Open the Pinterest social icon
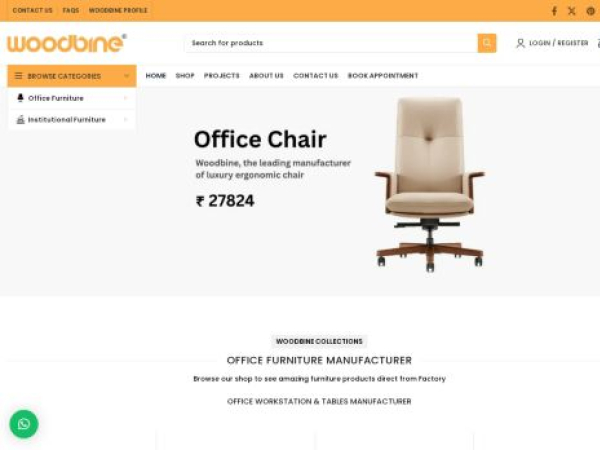 tap(591, 11)
